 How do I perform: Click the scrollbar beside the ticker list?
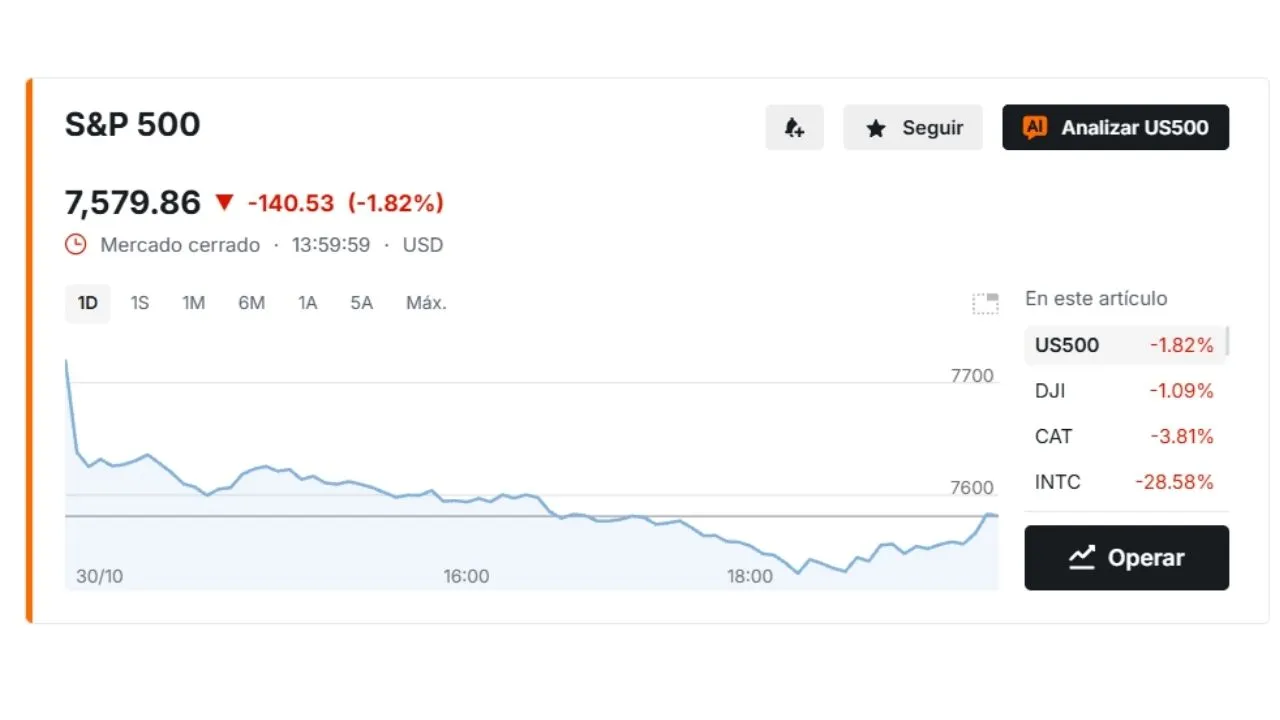point(1227,341)
